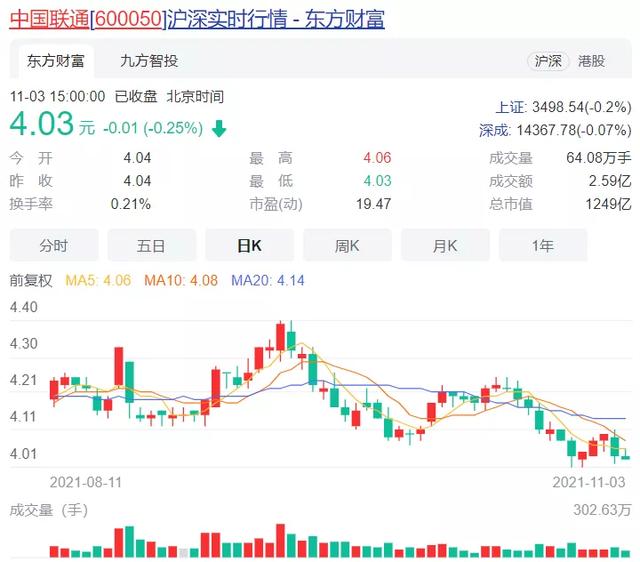Select the 月K chart tab
The width and height of the screenshot is (640, 562).
coord(445,246)
